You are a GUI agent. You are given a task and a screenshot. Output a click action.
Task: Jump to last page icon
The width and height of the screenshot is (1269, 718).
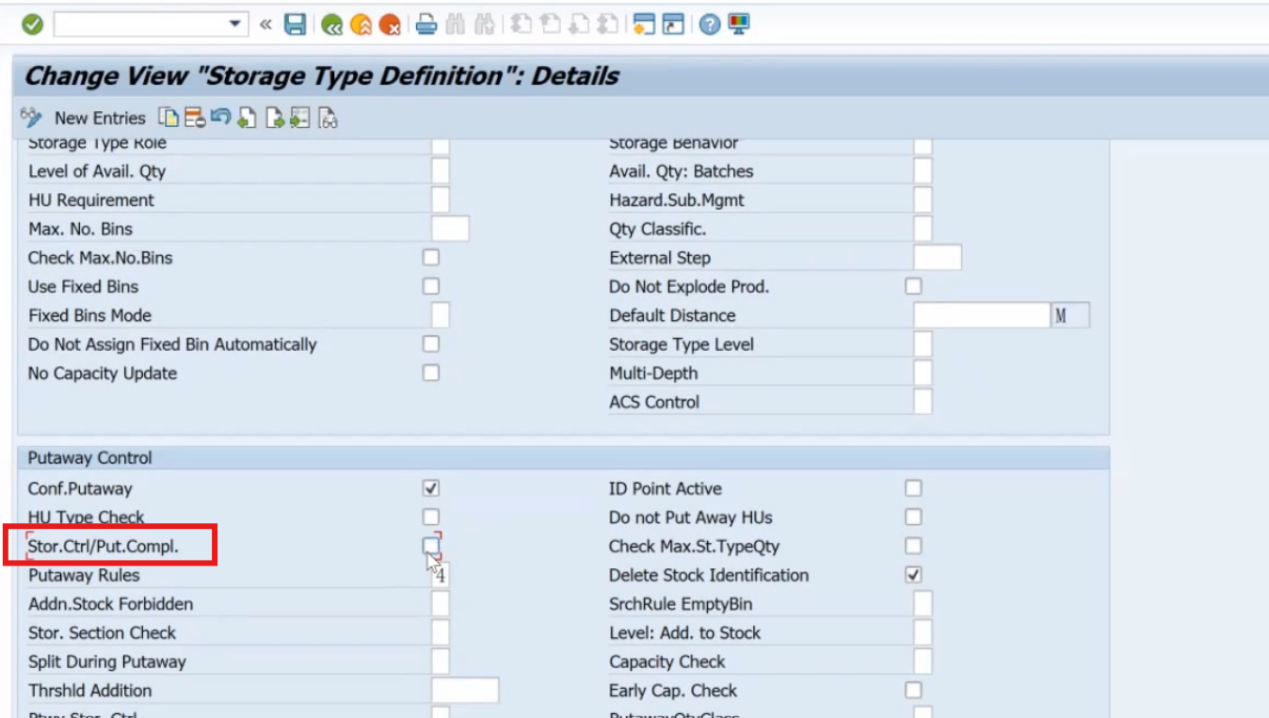pyautogui.click(x=607, y=24)
